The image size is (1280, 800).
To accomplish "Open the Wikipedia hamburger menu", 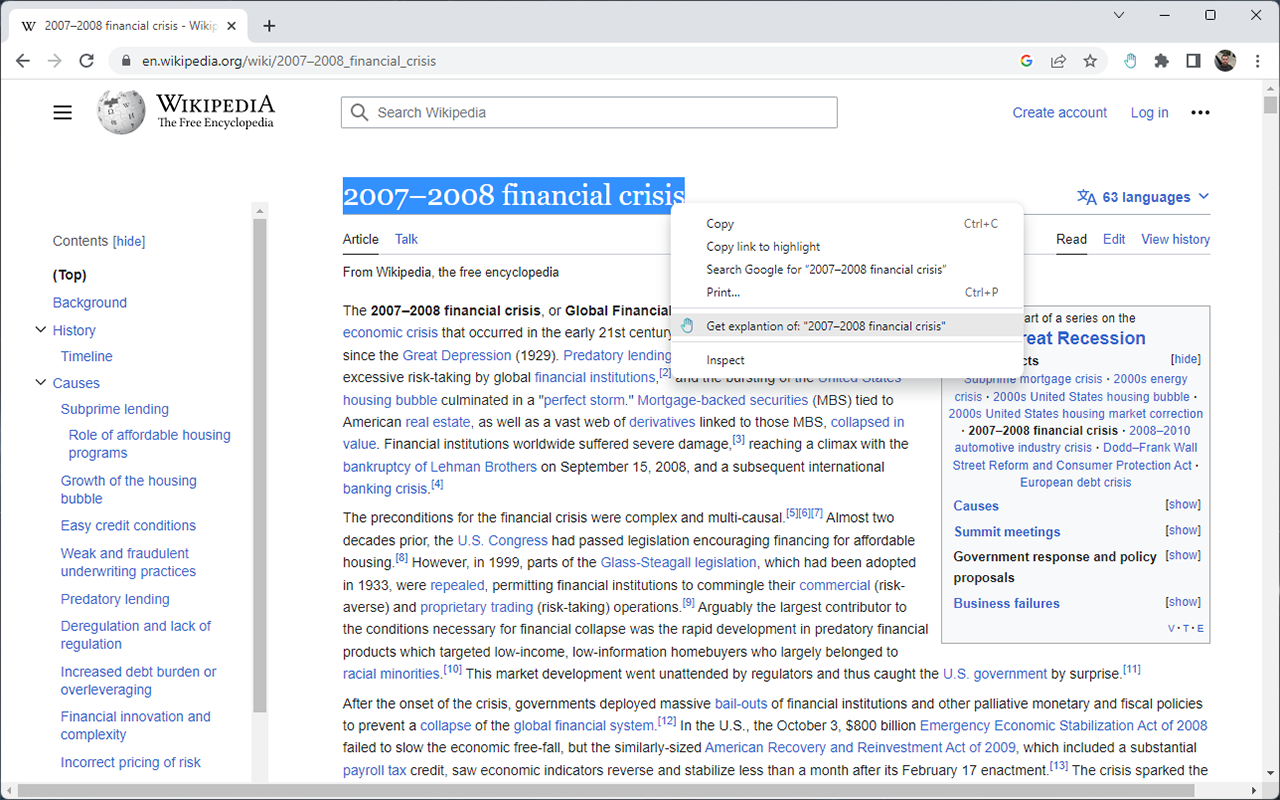I will 62,112.
